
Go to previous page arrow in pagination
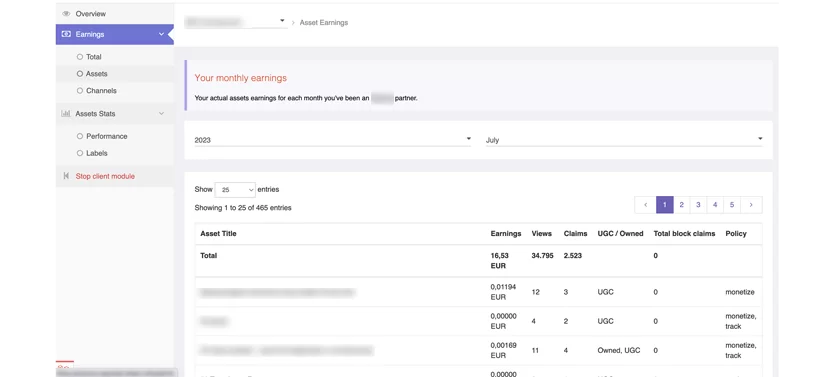645,205
